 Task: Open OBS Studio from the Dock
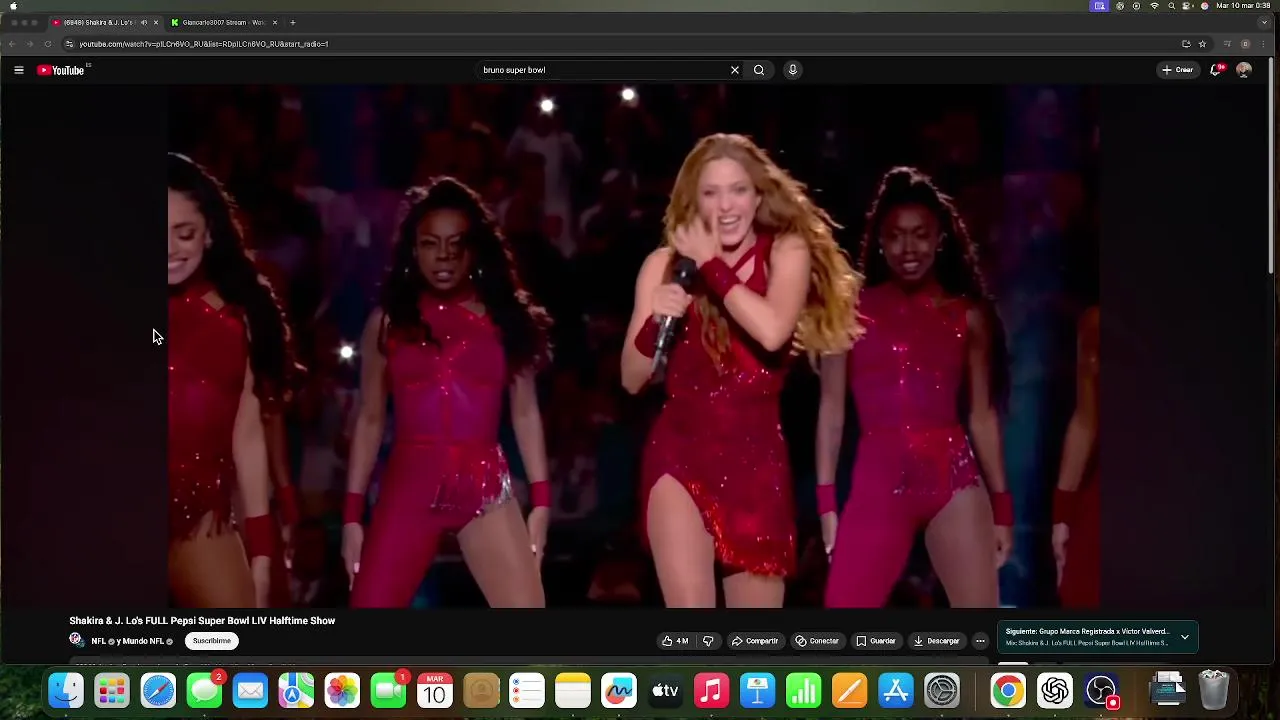[x=1101, y=690]
